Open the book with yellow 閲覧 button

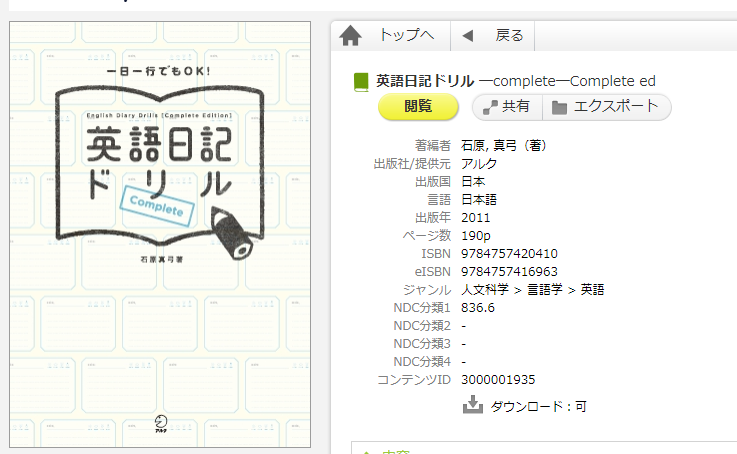tap(418, 107)
